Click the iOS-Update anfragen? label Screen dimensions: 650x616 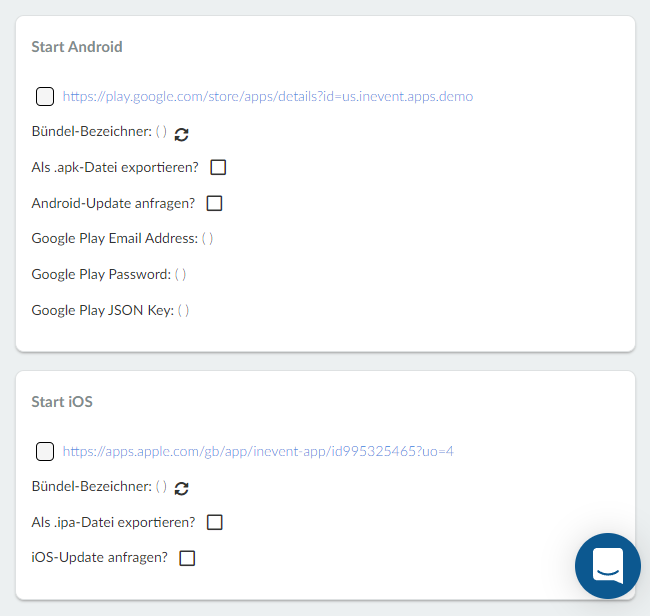[x=99, y=558]
